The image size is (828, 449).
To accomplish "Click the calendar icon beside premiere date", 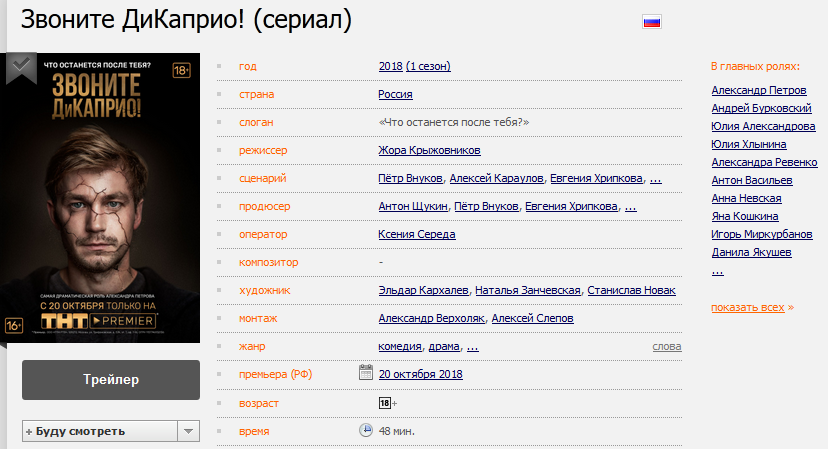I will pyautogui.click(x=365, y=372).
